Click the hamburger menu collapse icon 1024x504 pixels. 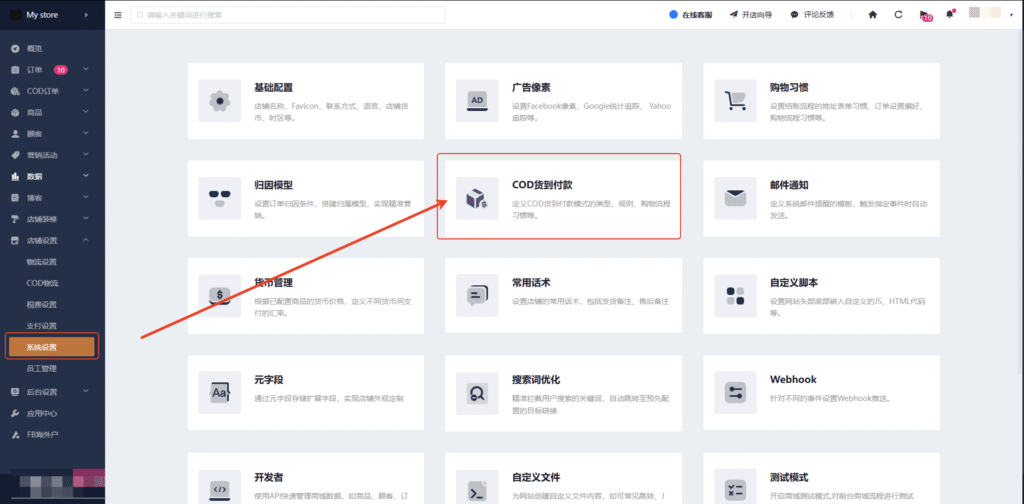pyautogui.click(x=119, y=15)
